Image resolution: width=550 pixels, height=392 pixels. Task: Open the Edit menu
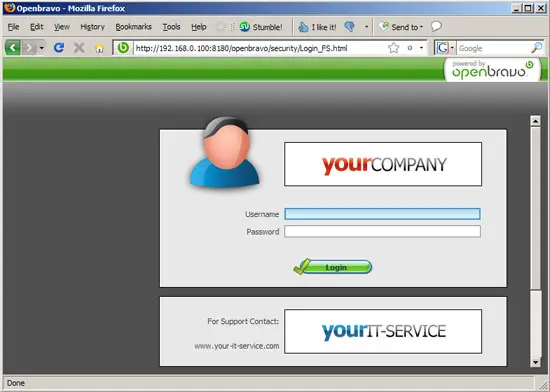[x=36, y=27]
